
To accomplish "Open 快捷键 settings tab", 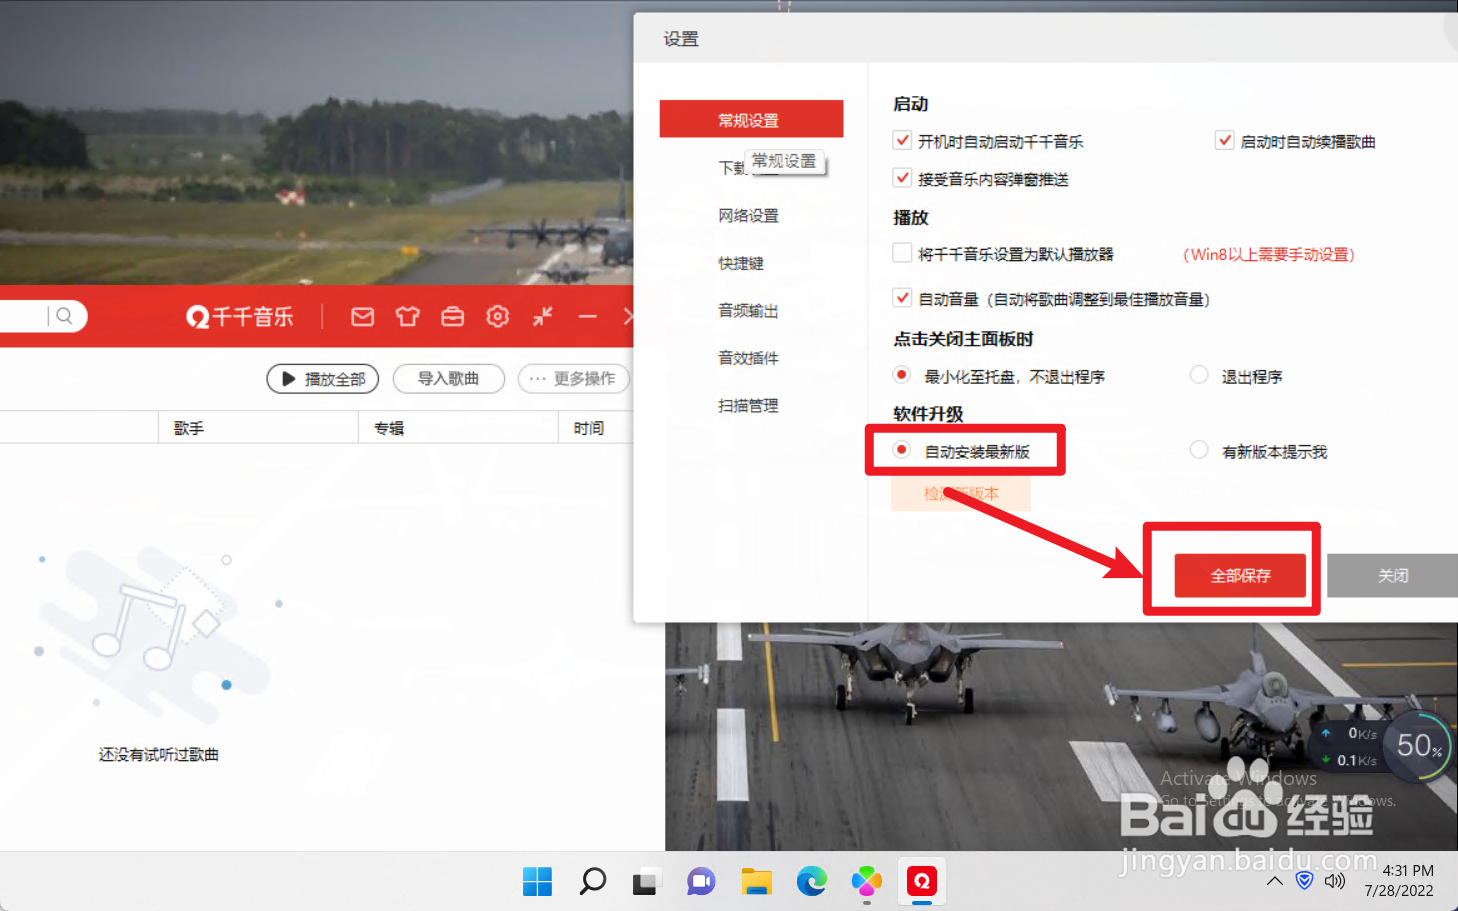I will pyautogui.click(x=741, y=263).
